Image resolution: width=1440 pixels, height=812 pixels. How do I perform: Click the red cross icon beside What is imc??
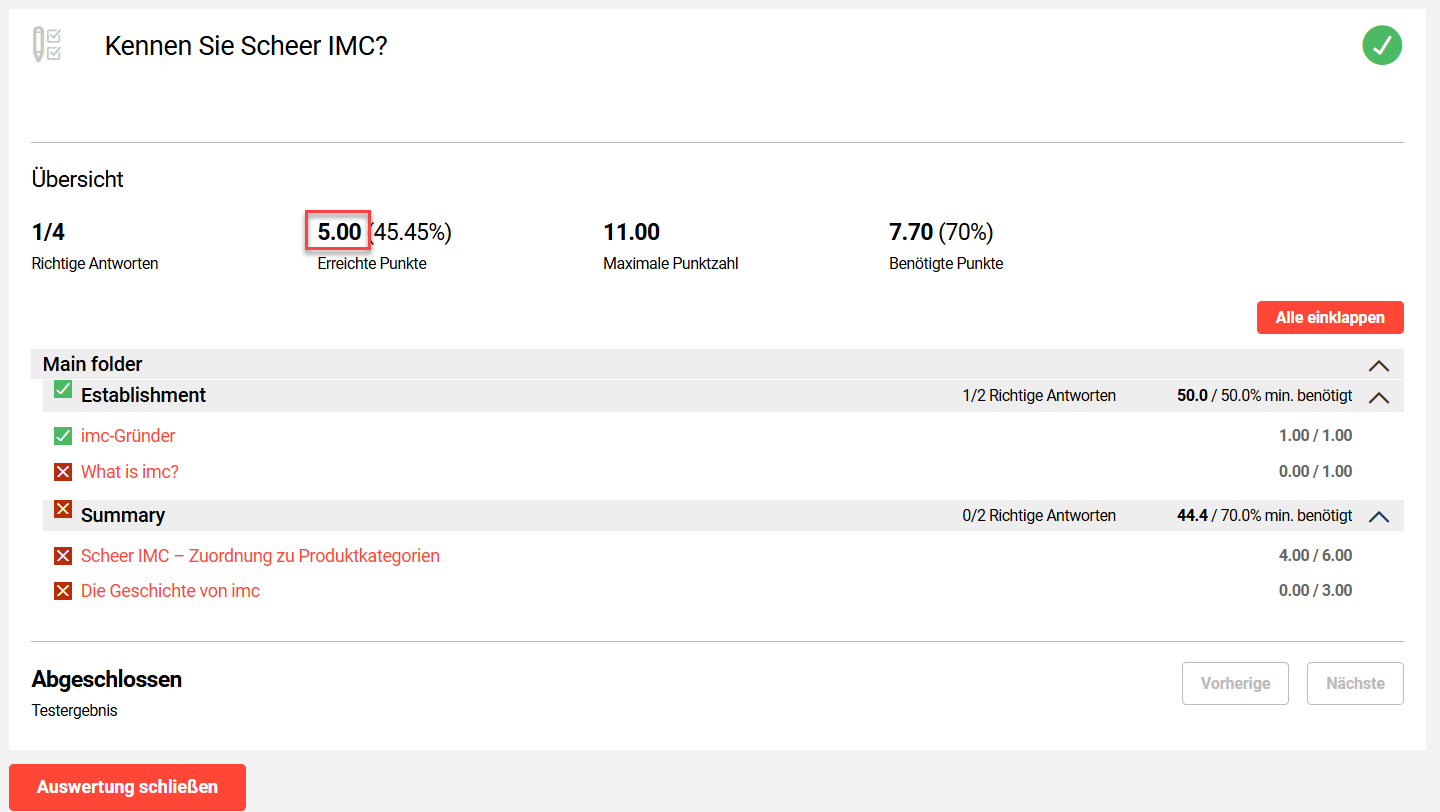point(63,472)
